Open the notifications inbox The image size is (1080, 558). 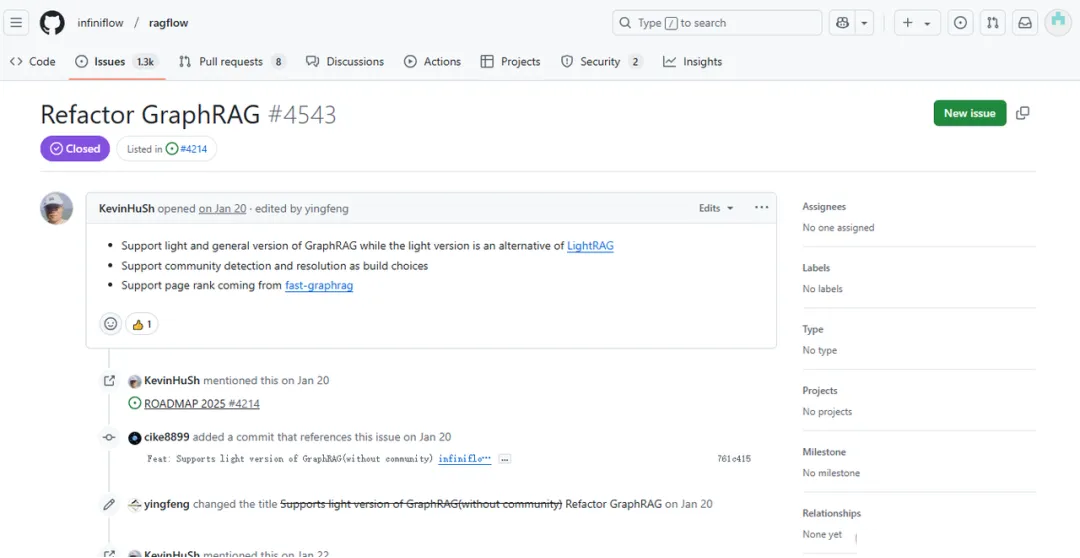(1025, 23)
